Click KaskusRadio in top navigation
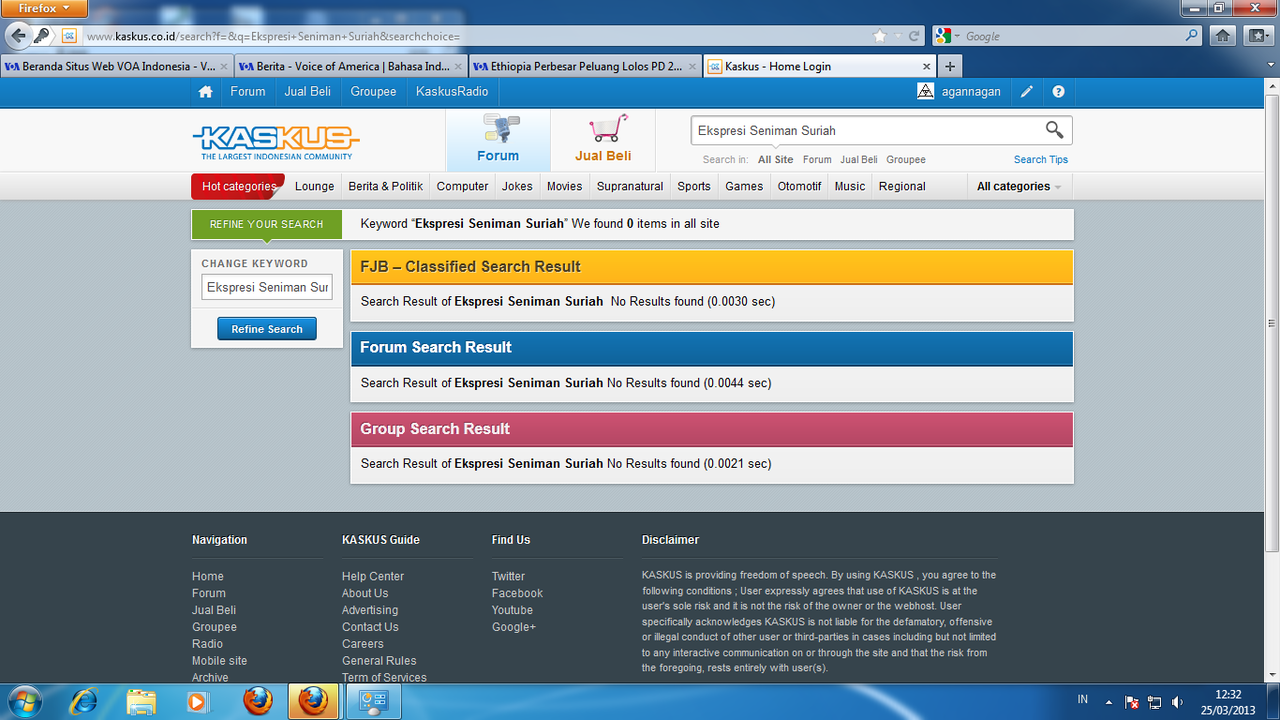The image size is (1280, 720). point(452,91)
